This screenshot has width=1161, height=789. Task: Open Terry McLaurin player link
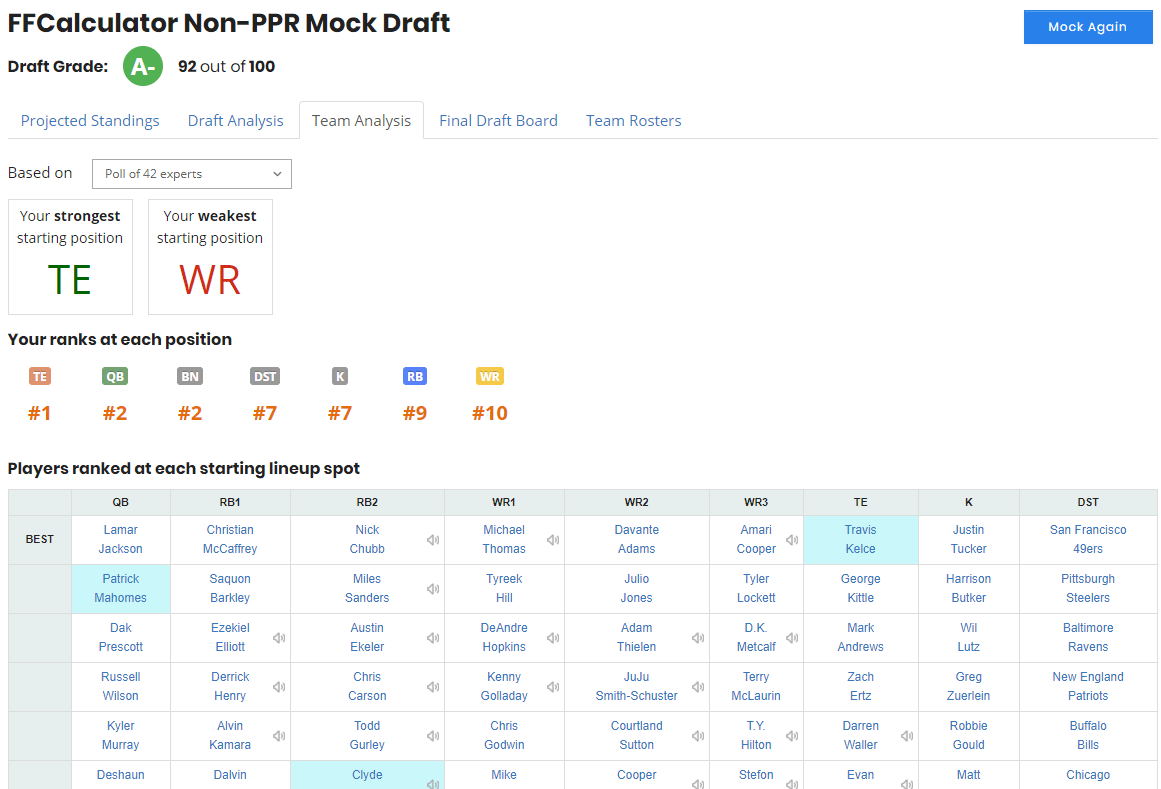point(756,686)
